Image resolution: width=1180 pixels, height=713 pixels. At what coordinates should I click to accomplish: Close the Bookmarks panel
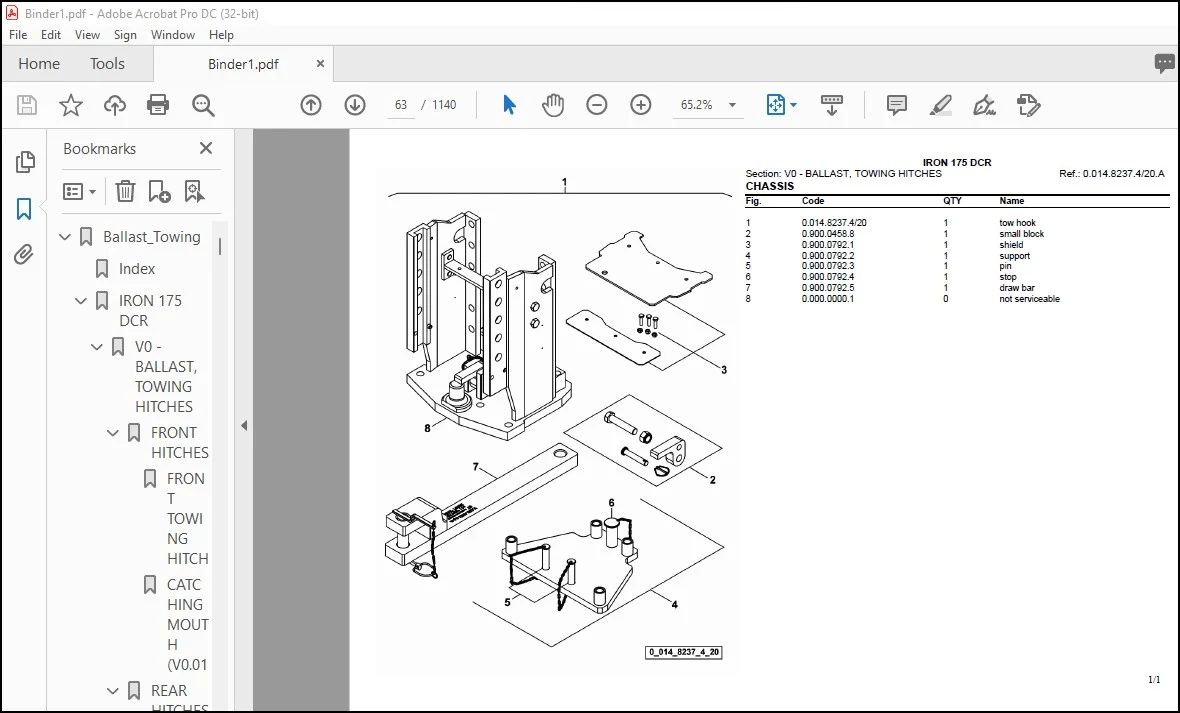[205, 148]
